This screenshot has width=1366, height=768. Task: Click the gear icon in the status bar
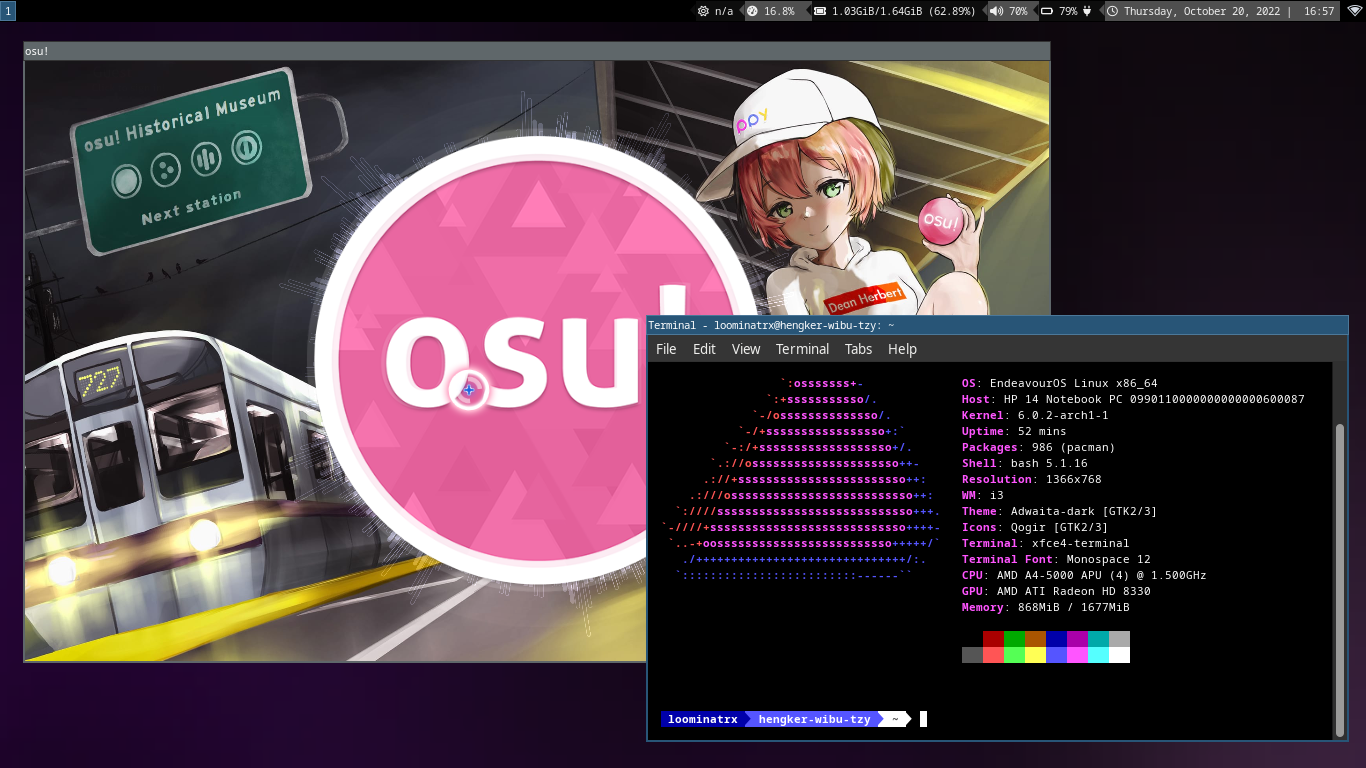coord(703,11)
